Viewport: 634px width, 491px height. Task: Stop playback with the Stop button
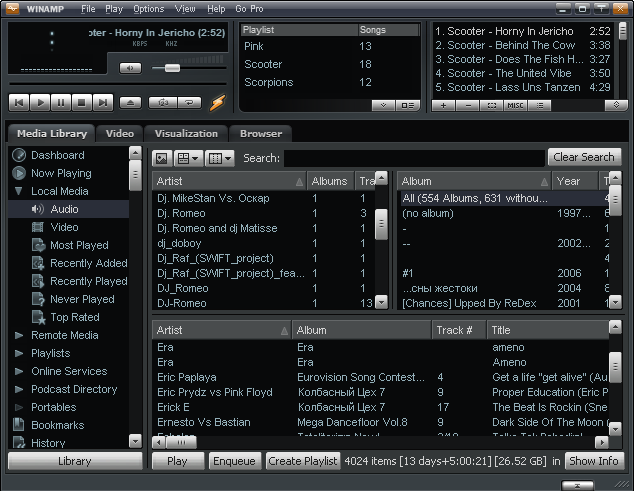[x=82, y=102]
